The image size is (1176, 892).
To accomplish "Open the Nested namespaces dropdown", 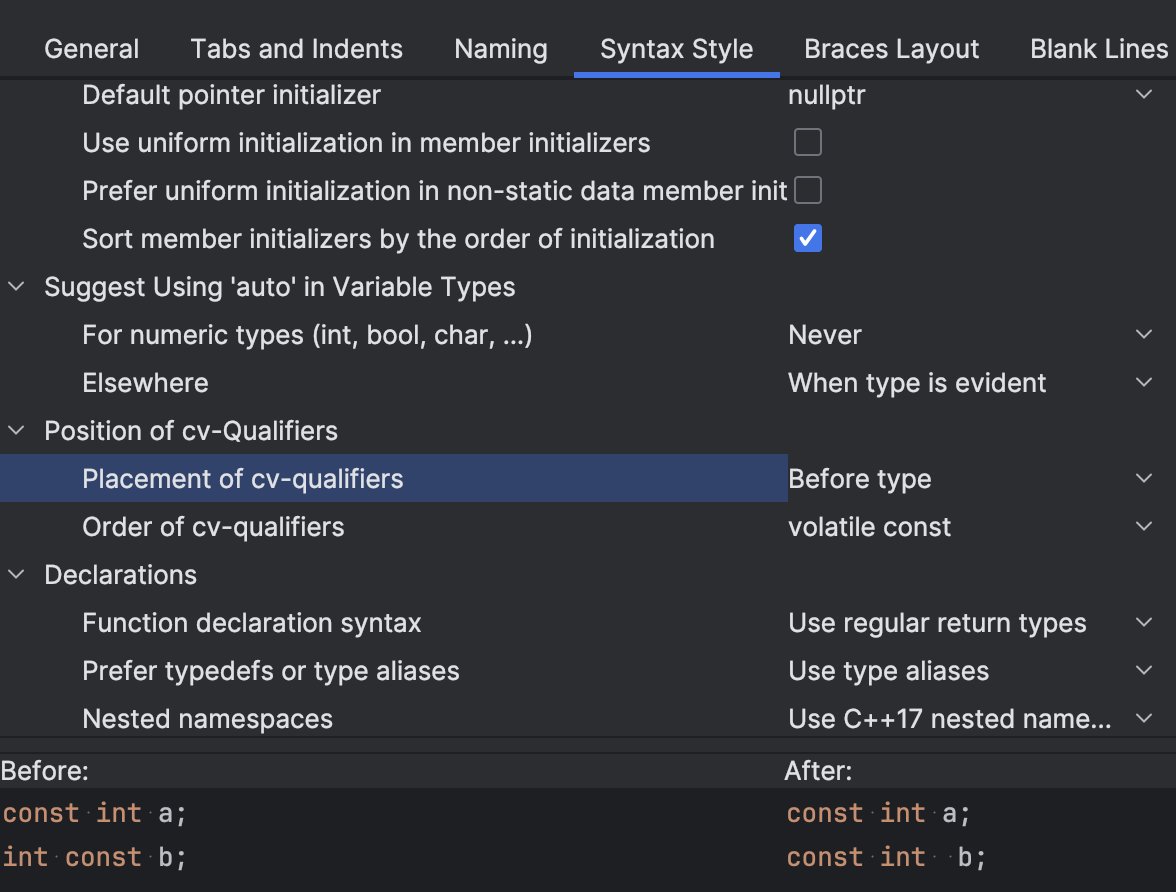I will pyautogui.click(x=970, y=719).
